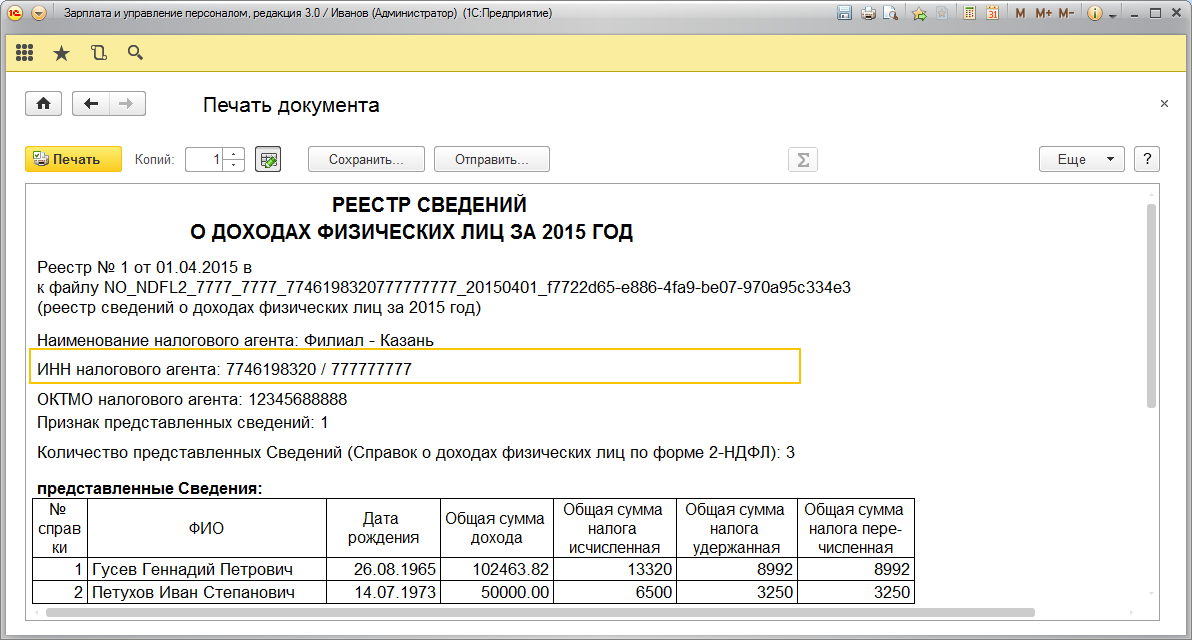Click the help question mark button
1192x640 pixels.
click(1147, 159)
